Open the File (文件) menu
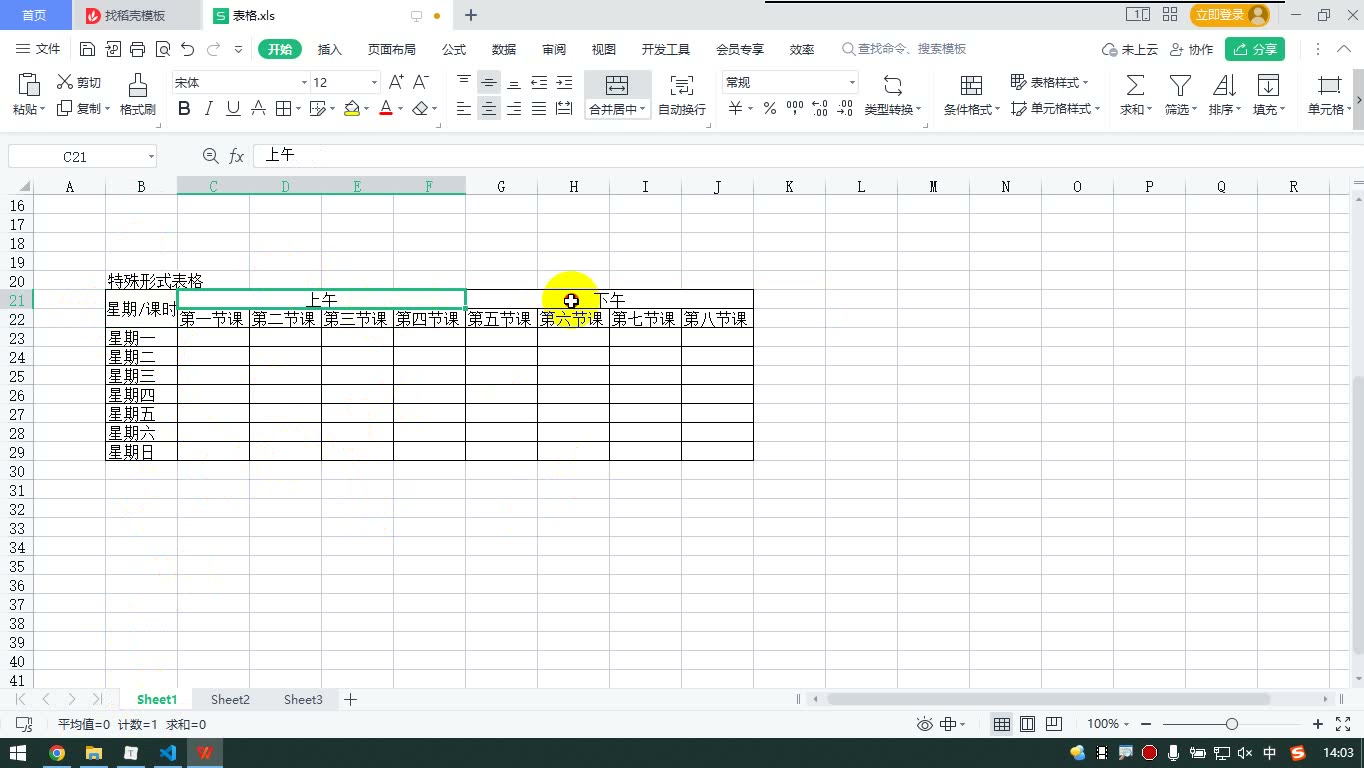 click(x=39, y=49)
